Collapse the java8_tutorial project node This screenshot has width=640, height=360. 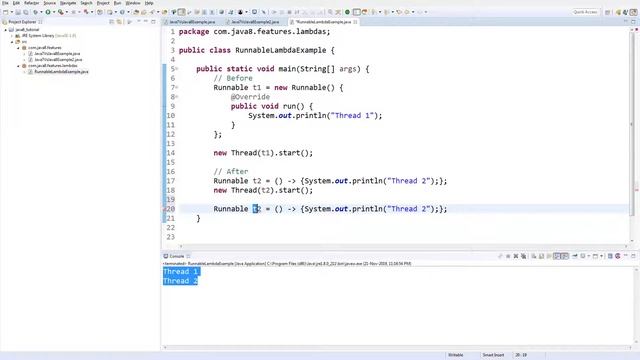tap(6, 30)
